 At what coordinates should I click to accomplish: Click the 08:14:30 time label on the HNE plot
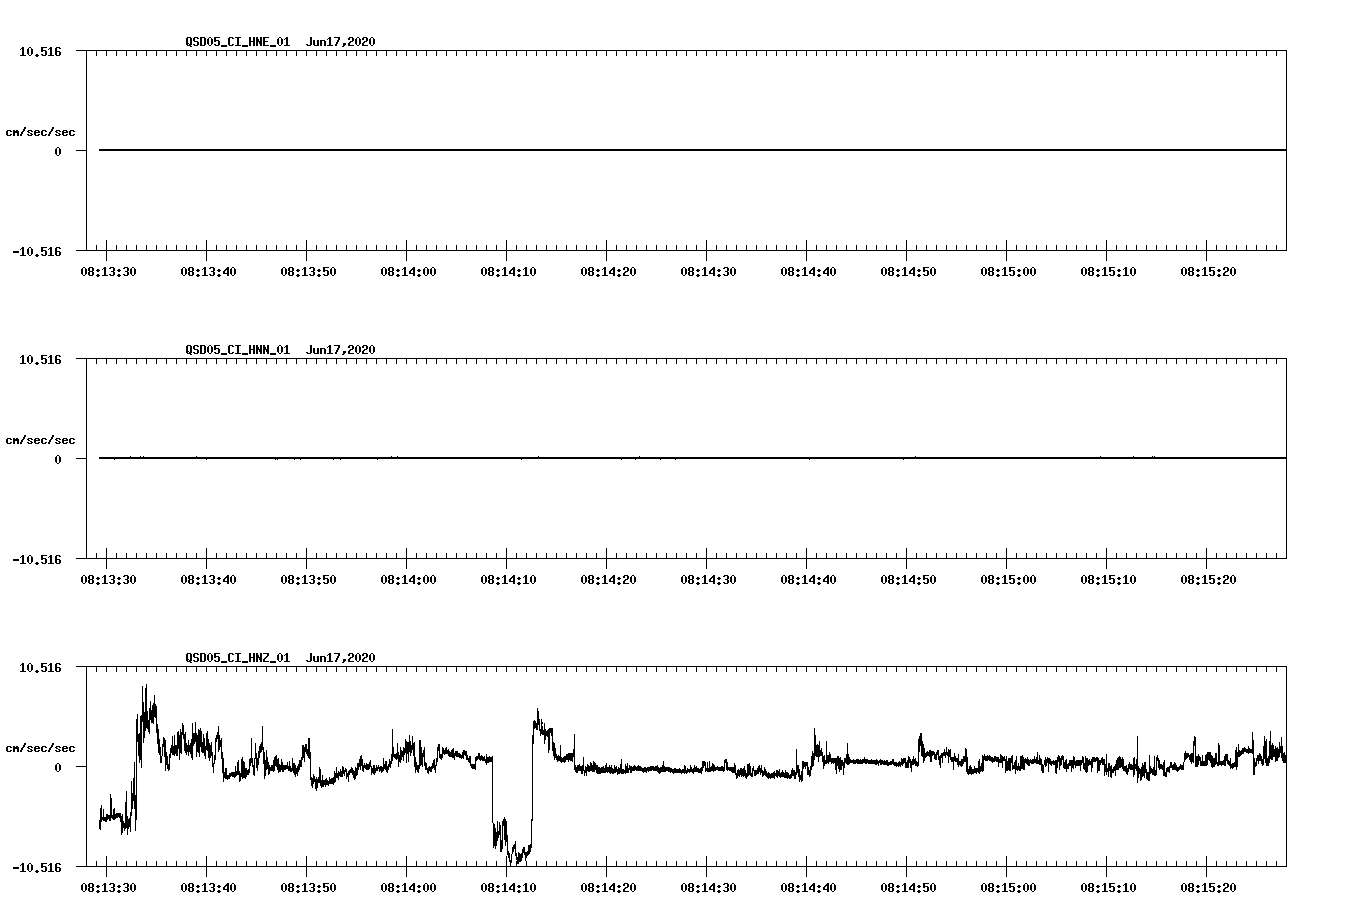click(708, 272)
